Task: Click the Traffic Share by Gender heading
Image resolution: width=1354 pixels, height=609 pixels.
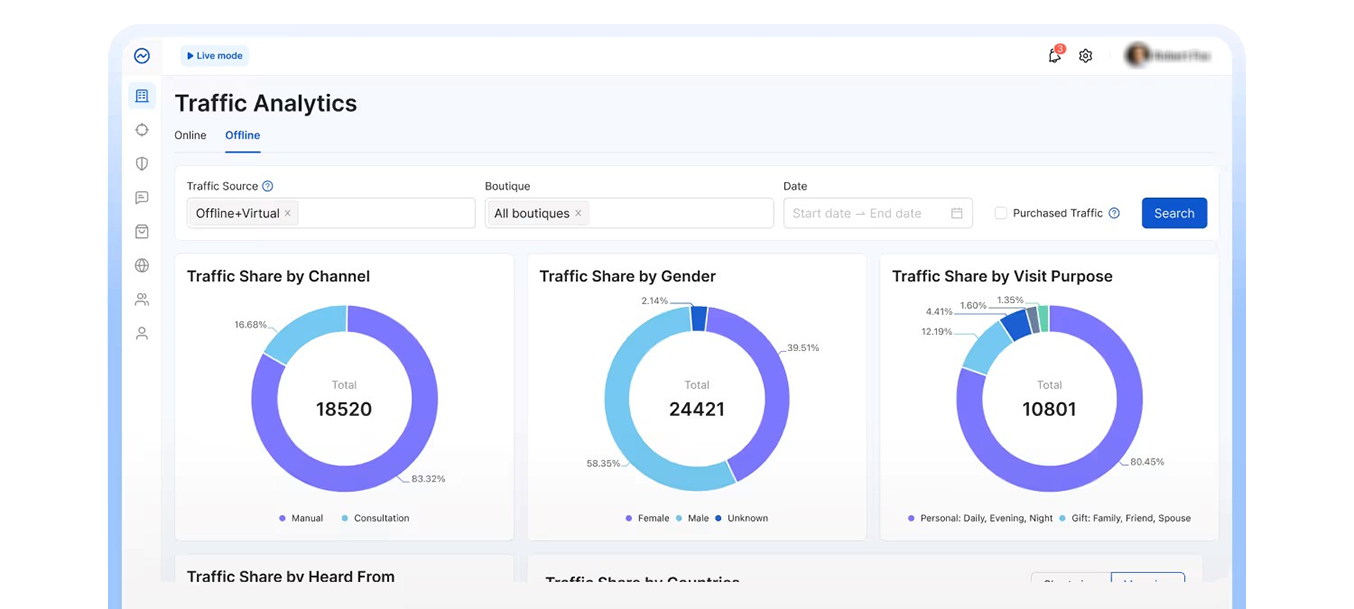Action: 628,276
